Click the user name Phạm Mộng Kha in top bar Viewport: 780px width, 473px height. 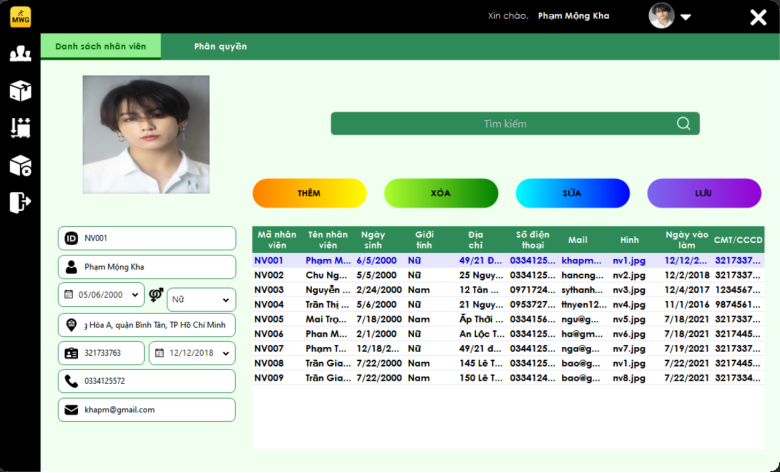coord(574,16)
